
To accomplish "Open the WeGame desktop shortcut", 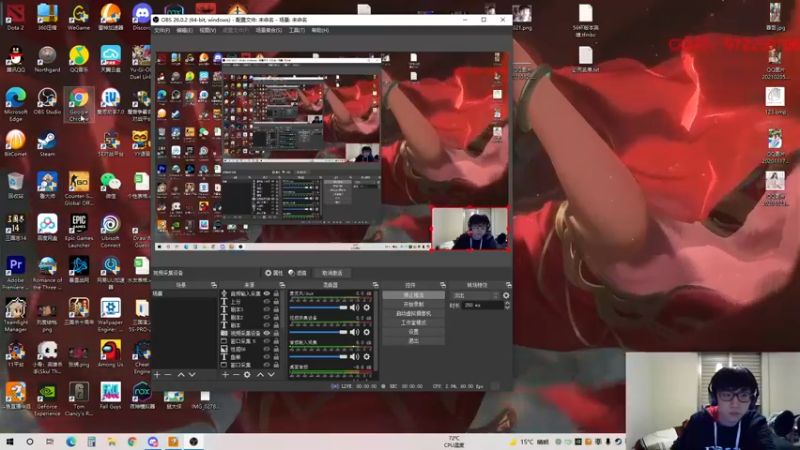I will pos(79,17).
